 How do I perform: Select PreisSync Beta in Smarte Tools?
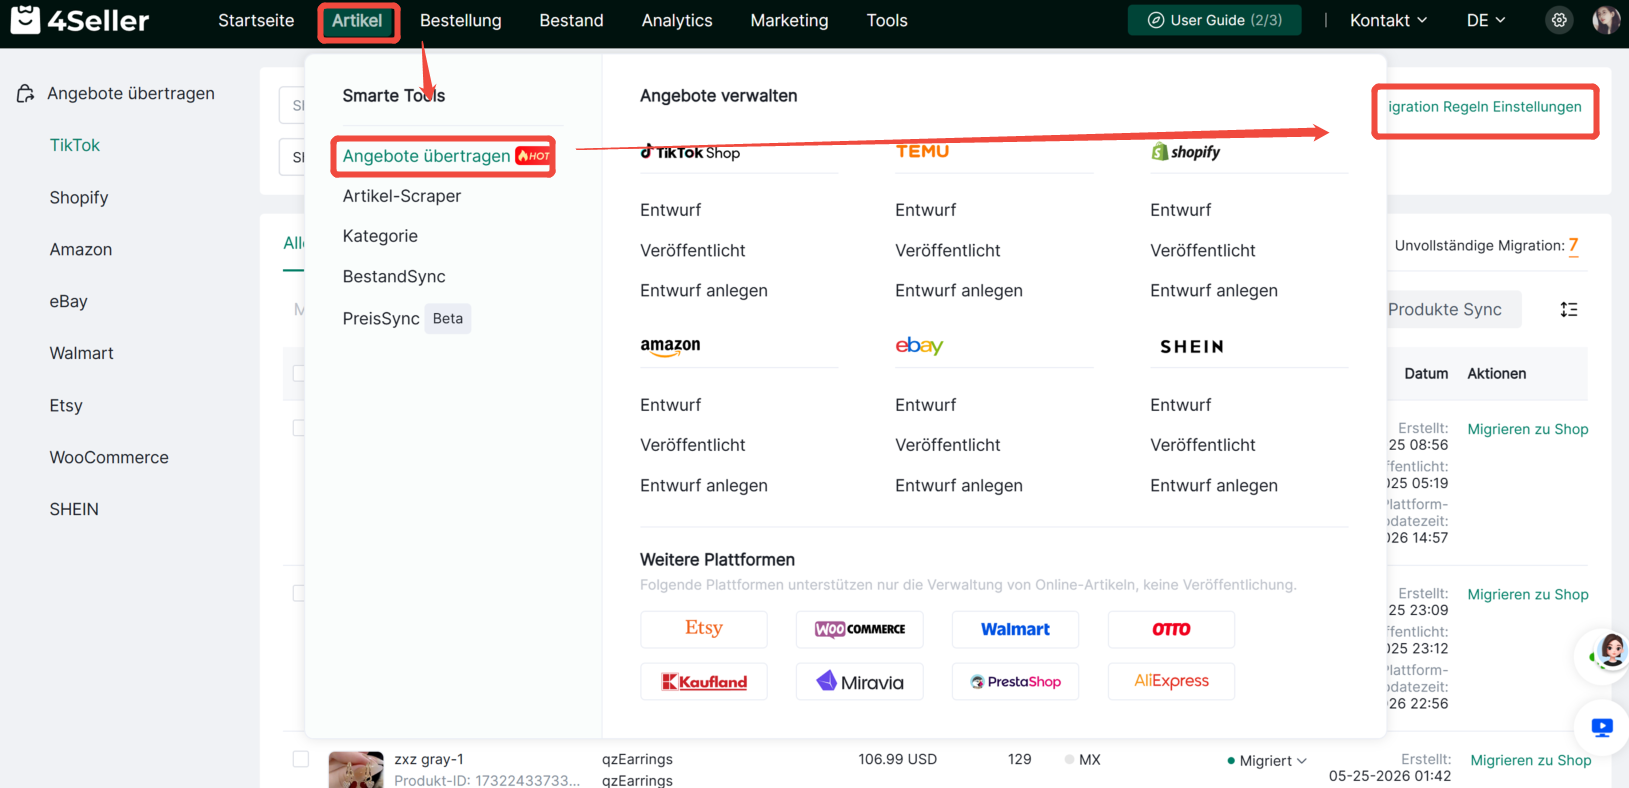click(406, 318)
